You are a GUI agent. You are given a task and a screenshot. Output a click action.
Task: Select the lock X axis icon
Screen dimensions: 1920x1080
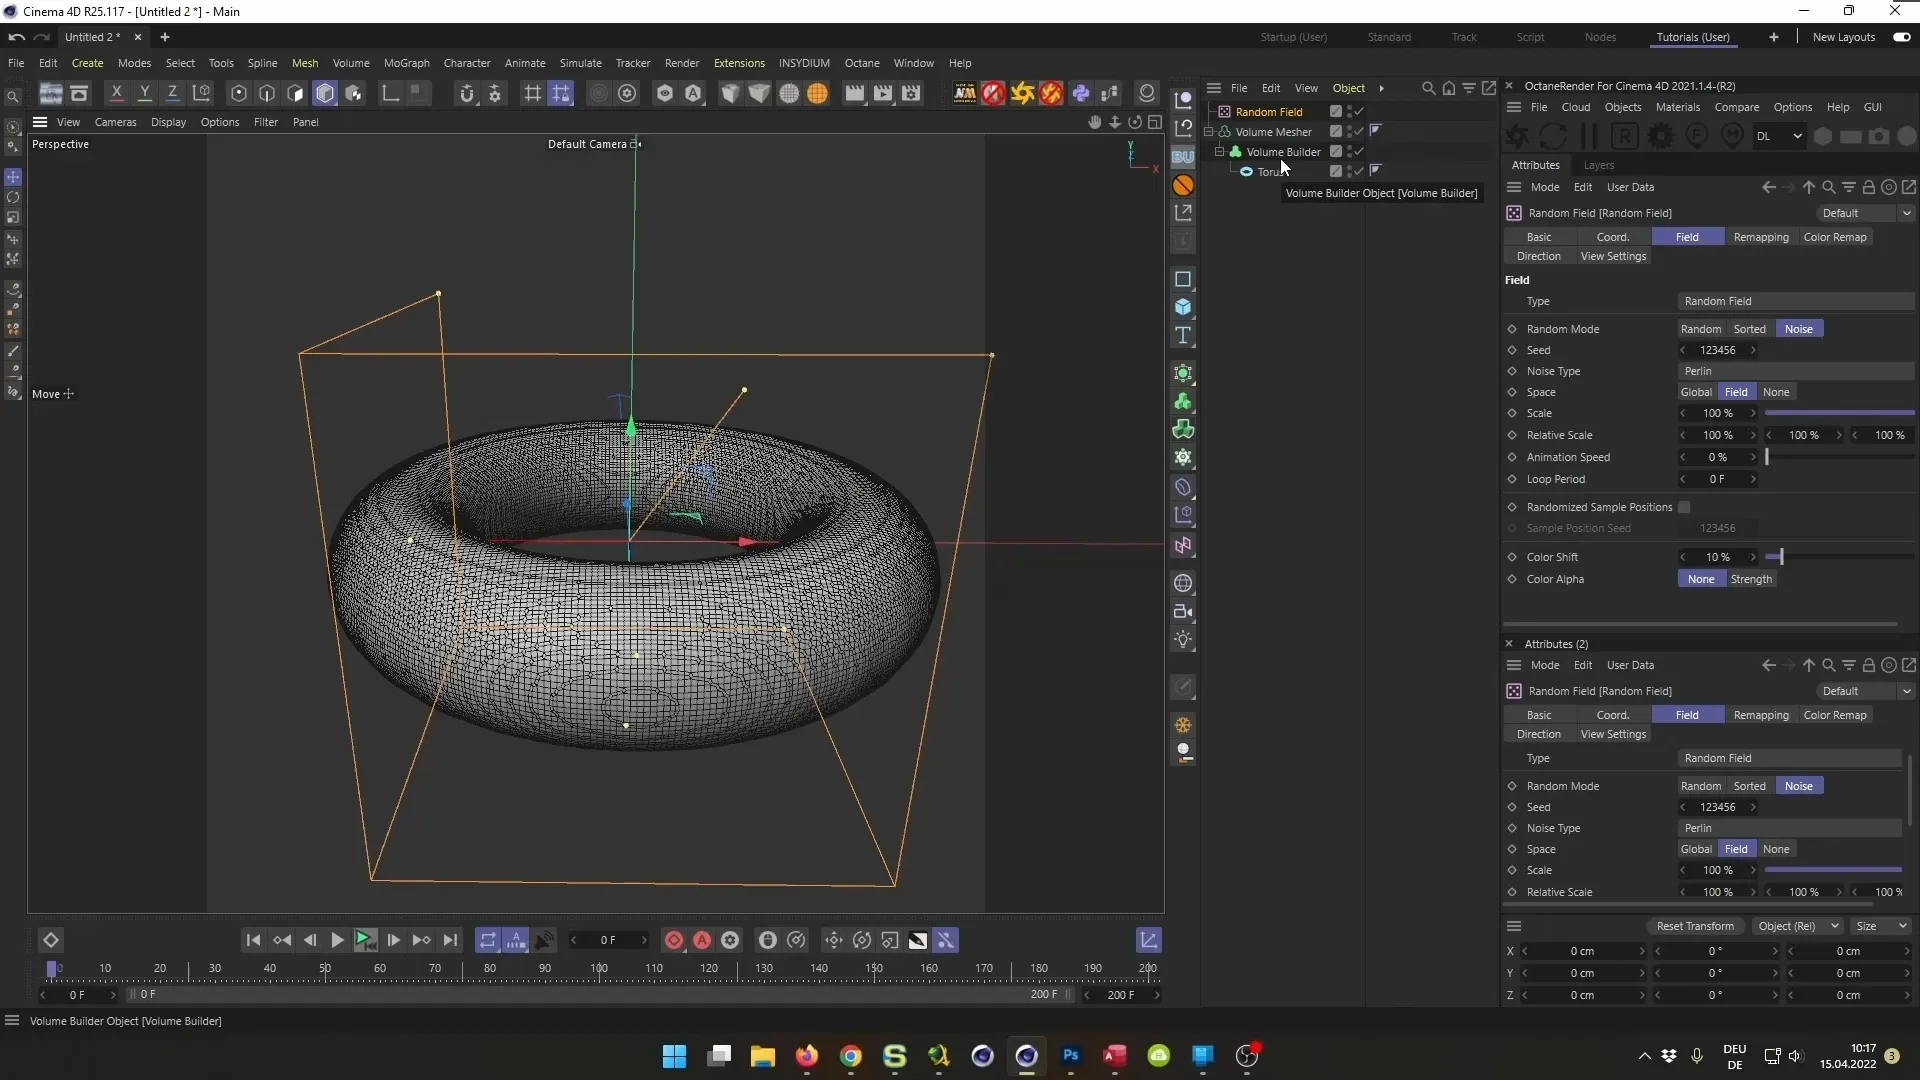tap(117, 94)
